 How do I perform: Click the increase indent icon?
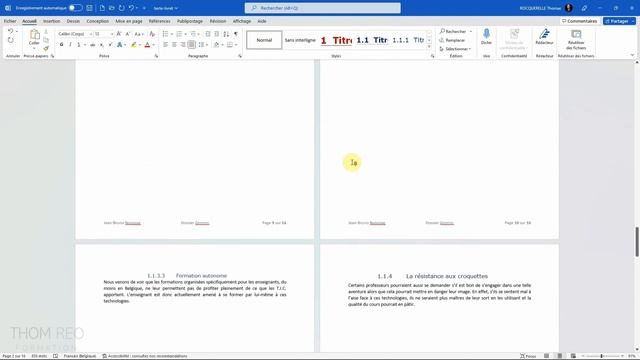tap(217, 34)
